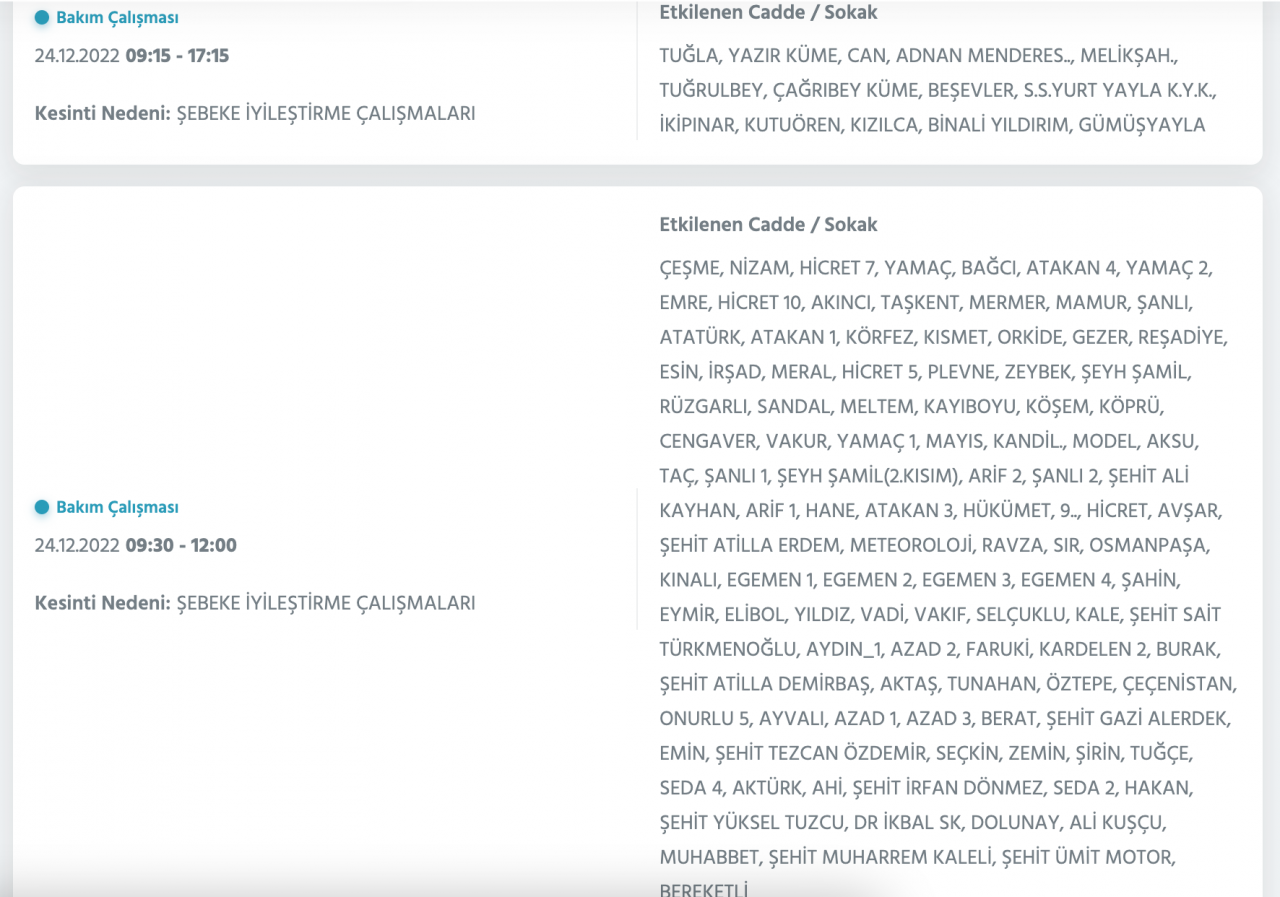Select the ÇEÇENİSTAN street name
This screenshot has width=1280, height=897.
pos(1180,684)
